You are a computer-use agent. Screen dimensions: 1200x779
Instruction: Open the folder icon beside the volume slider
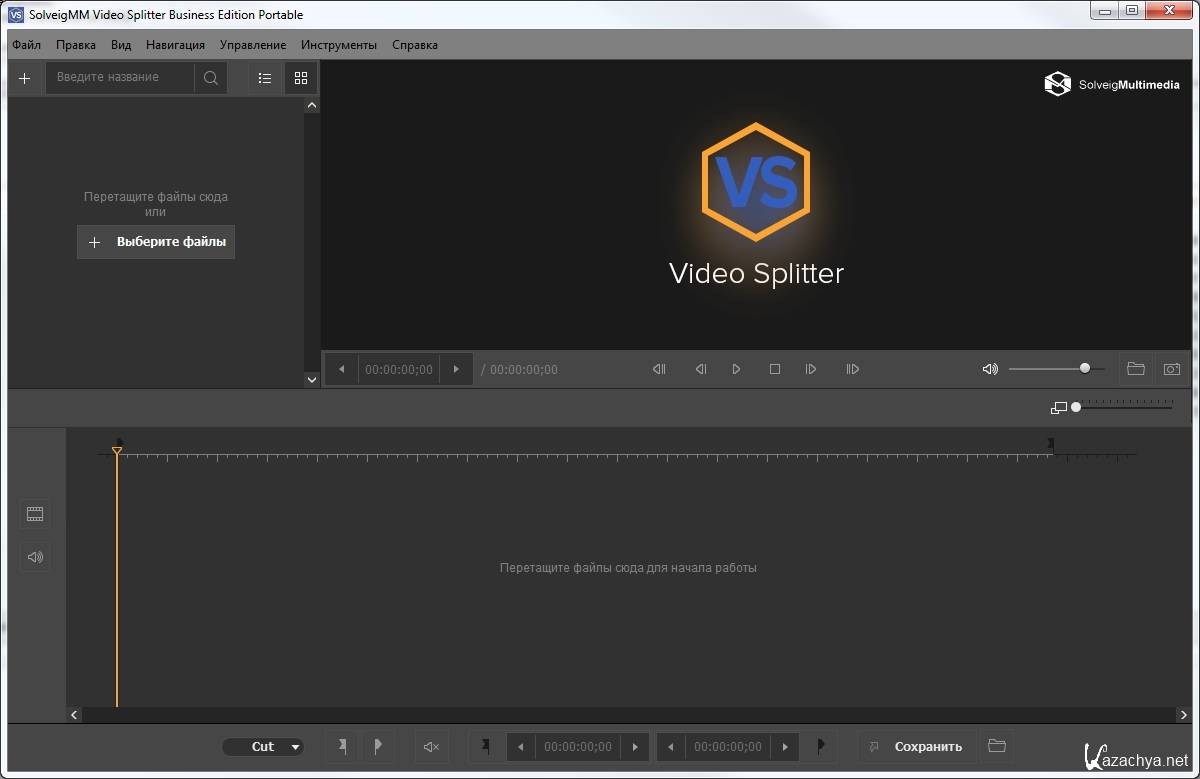click(1135, 369)
